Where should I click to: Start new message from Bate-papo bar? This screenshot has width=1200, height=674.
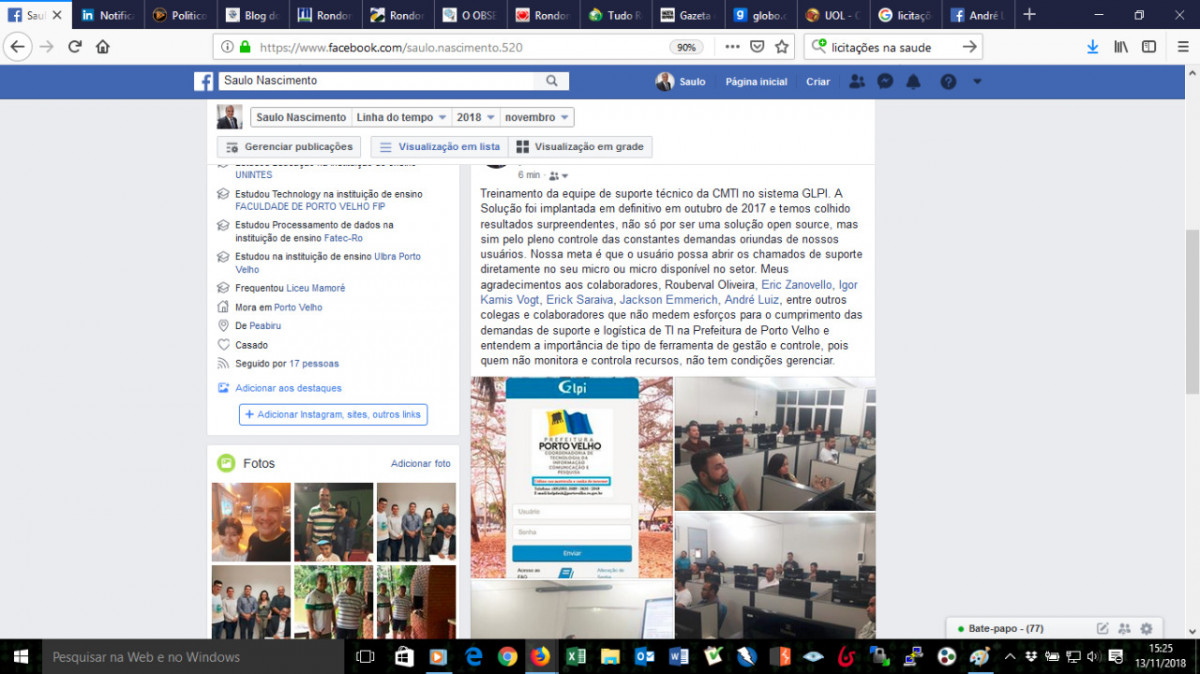tap(1102, 629)
